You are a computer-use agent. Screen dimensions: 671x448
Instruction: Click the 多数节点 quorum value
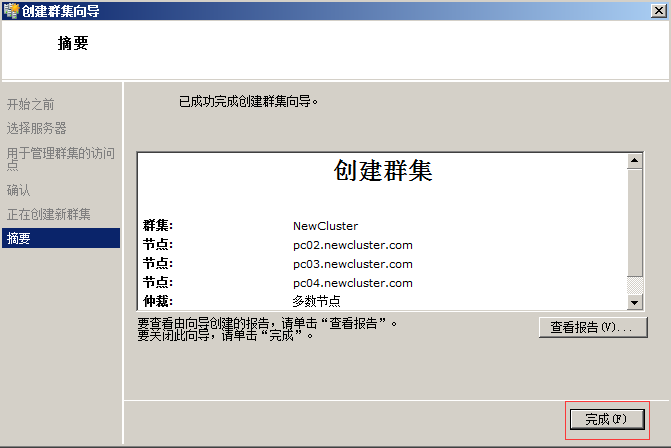tap(317, 301)
